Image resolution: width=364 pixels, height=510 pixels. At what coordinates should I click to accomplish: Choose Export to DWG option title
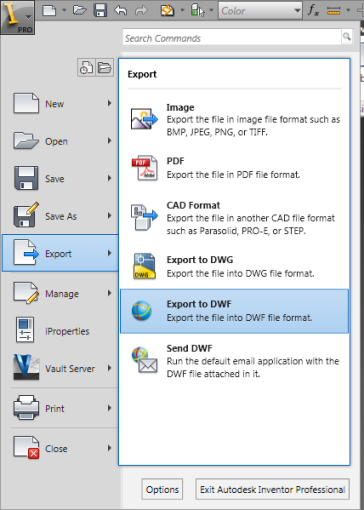point(200,260)
